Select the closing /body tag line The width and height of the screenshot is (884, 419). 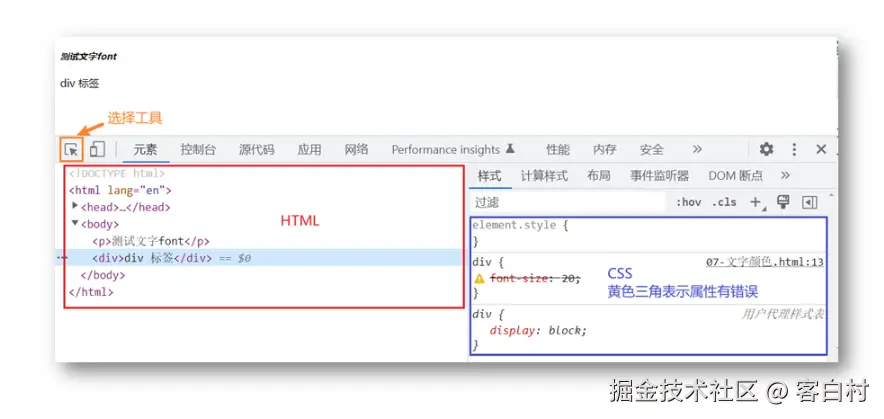[103, 275]
